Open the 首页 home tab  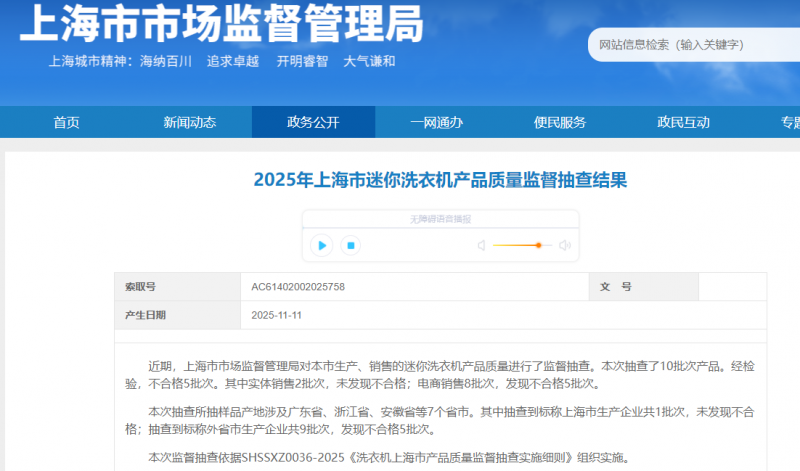click(x=67, y=122)
